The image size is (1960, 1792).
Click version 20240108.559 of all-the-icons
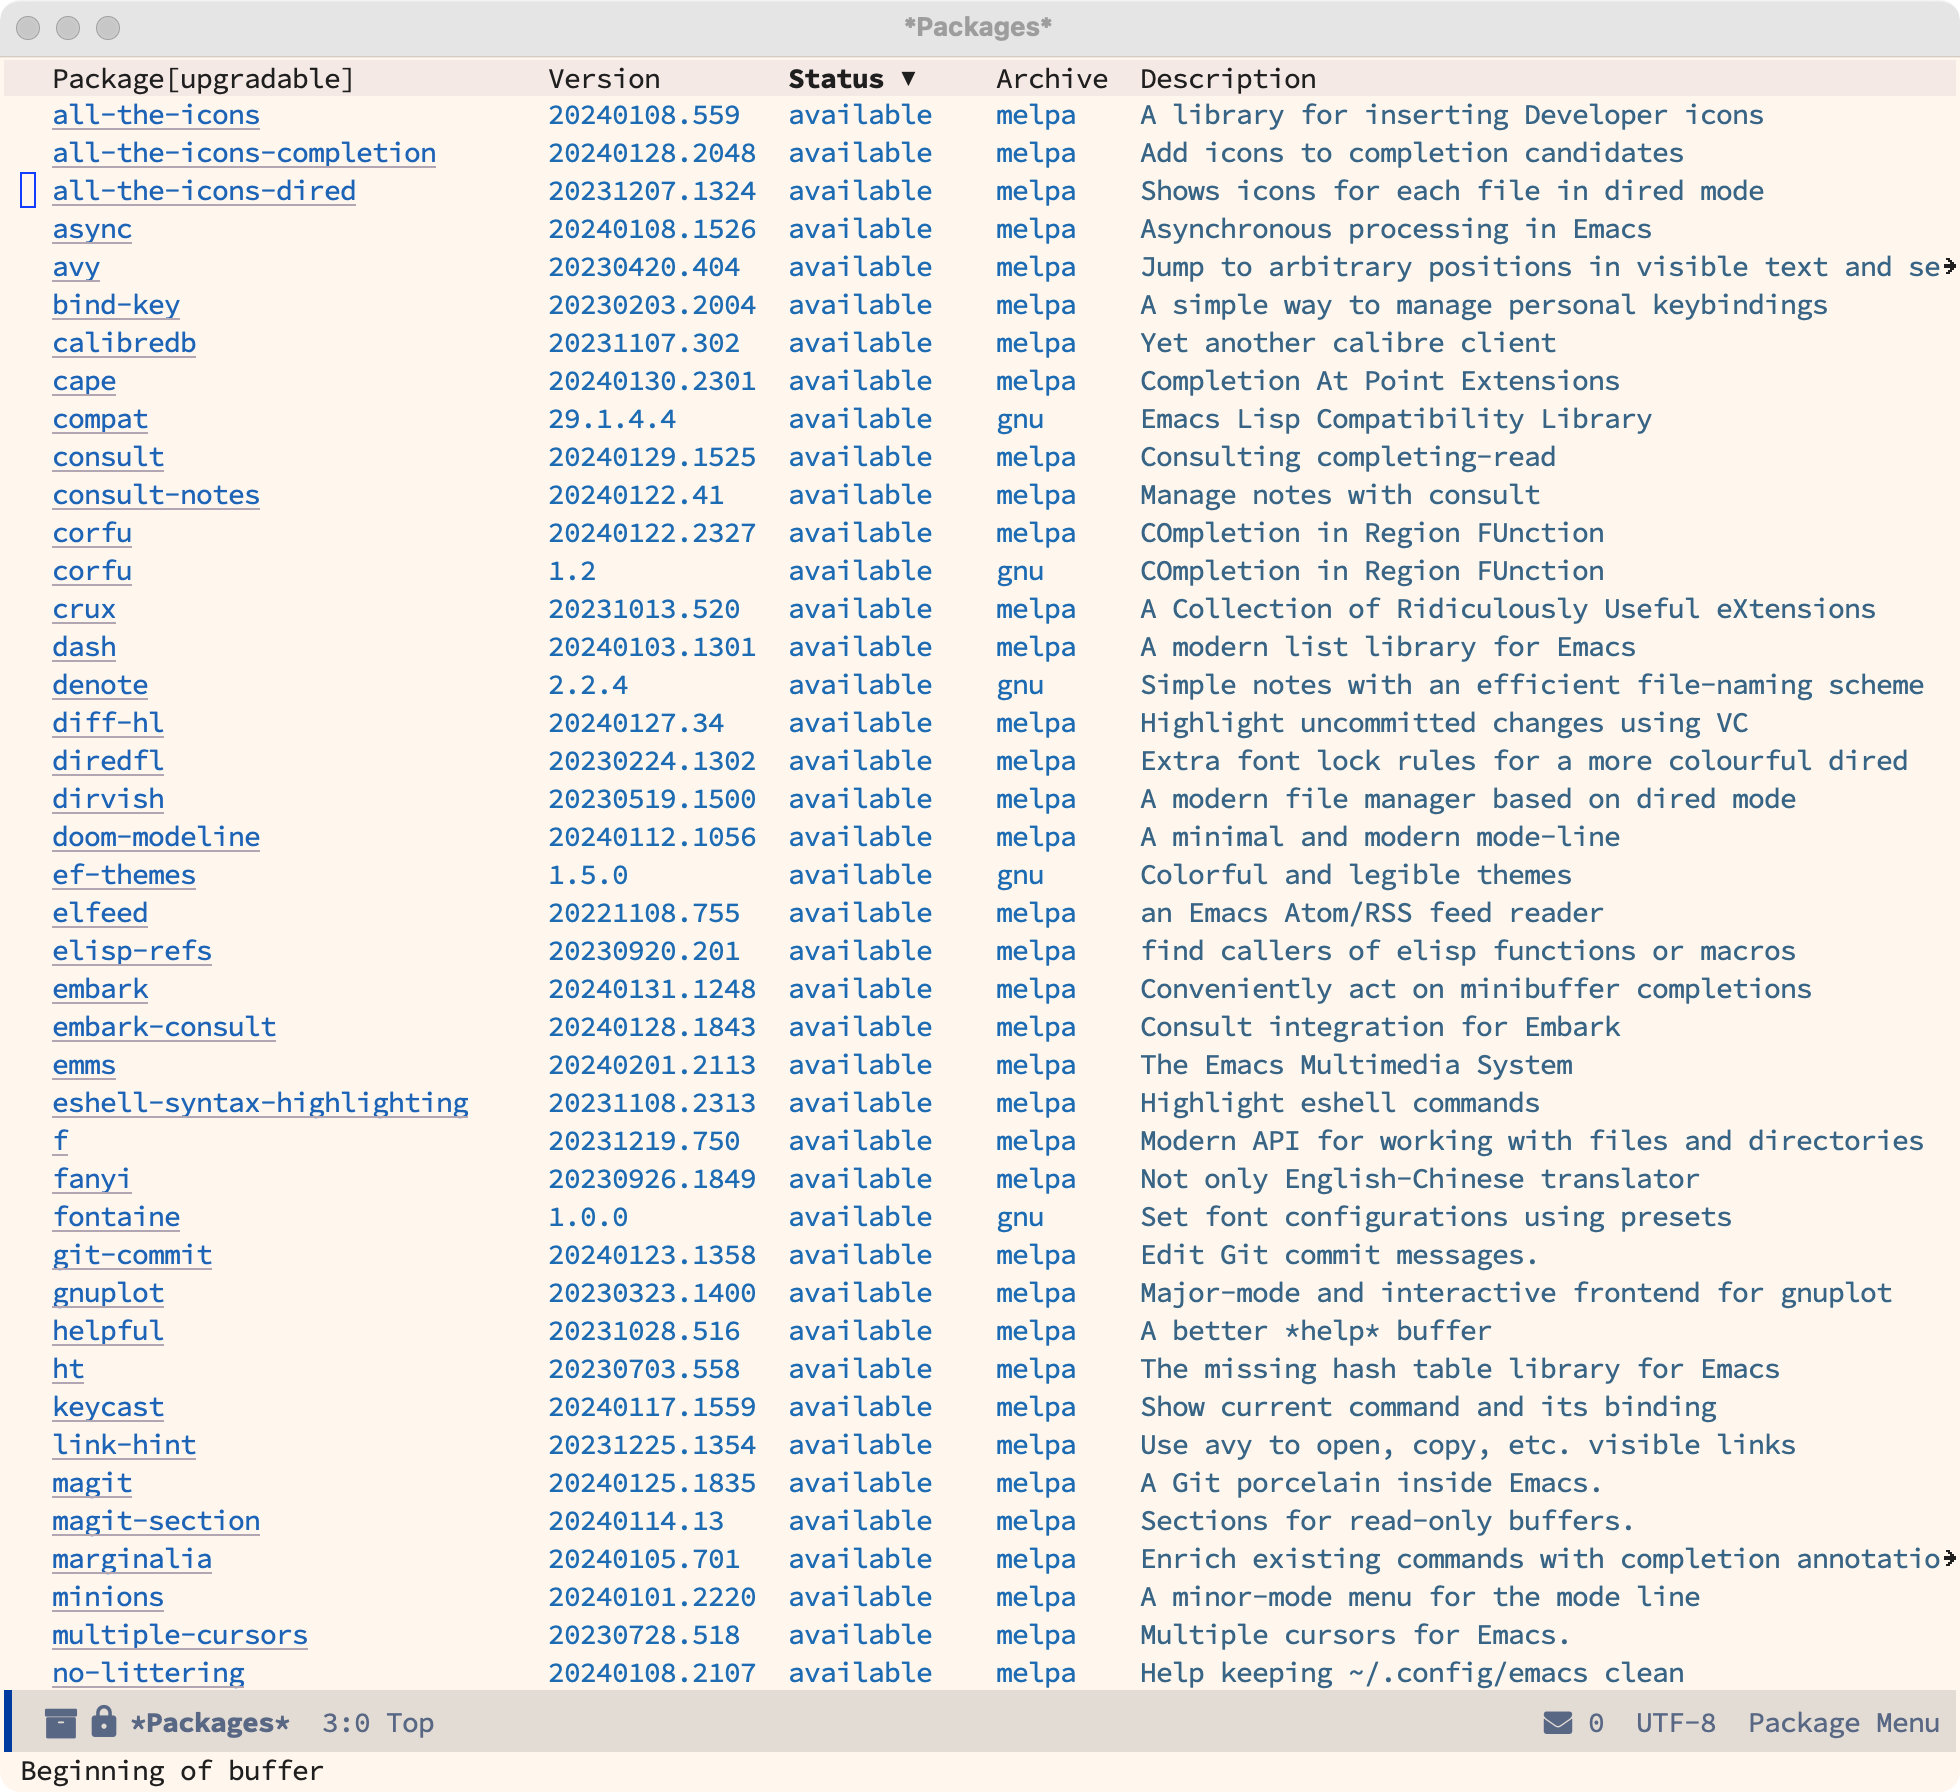click(644, 115)
